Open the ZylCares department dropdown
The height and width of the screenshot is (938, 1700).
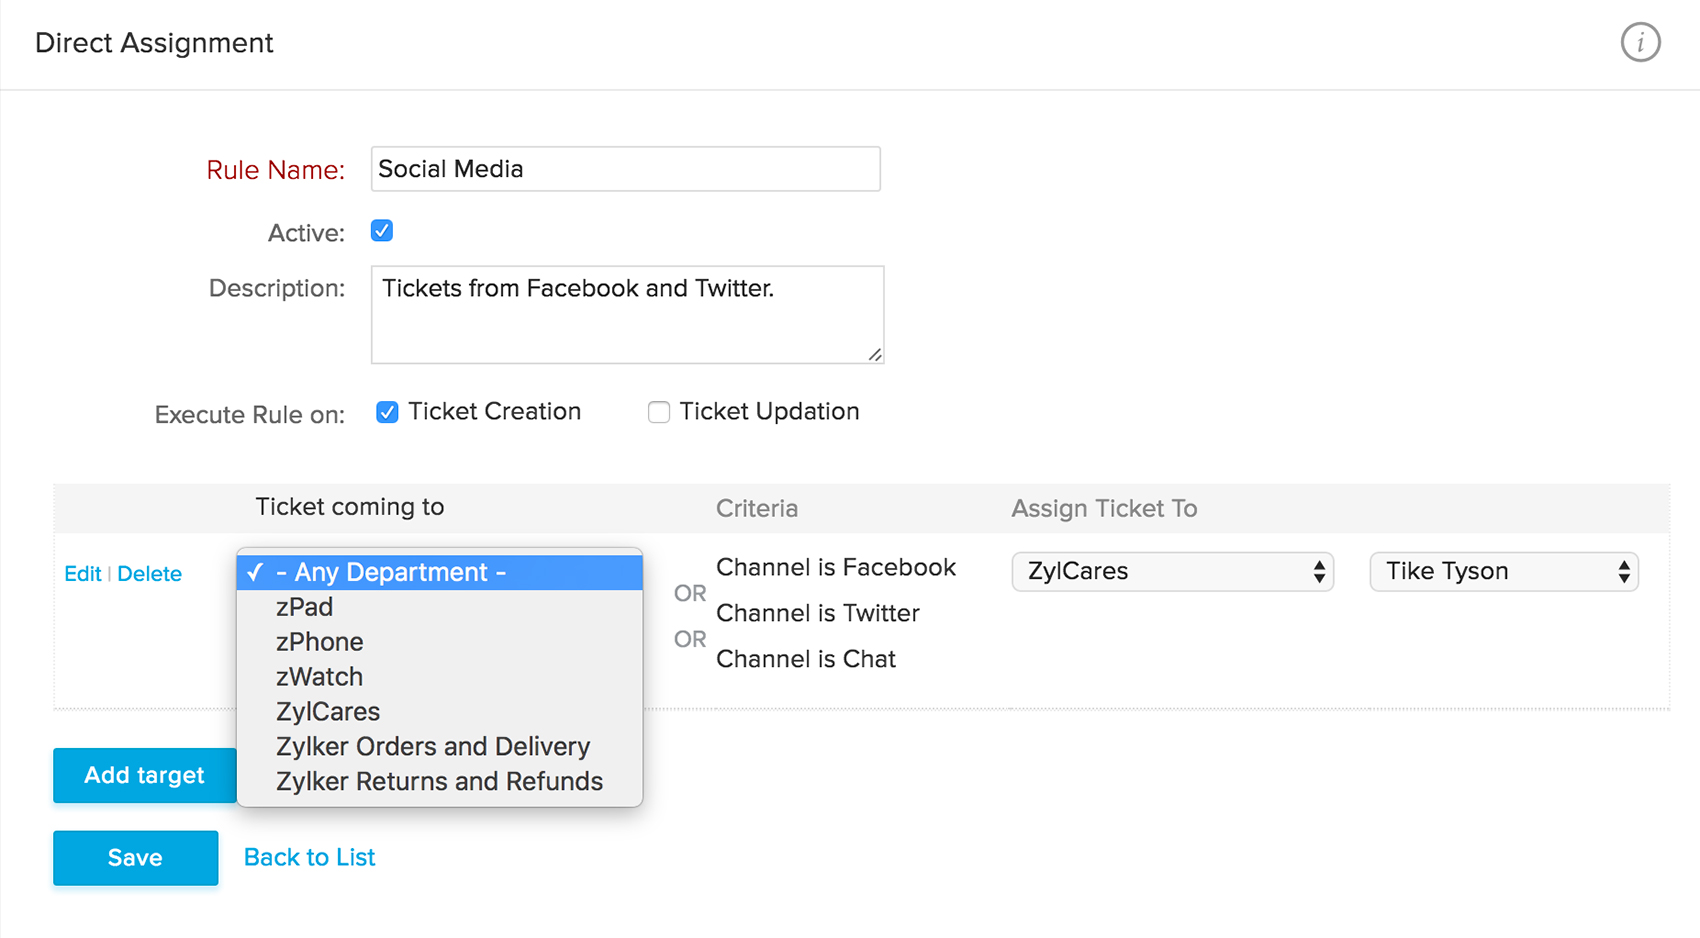(1172, 571)
